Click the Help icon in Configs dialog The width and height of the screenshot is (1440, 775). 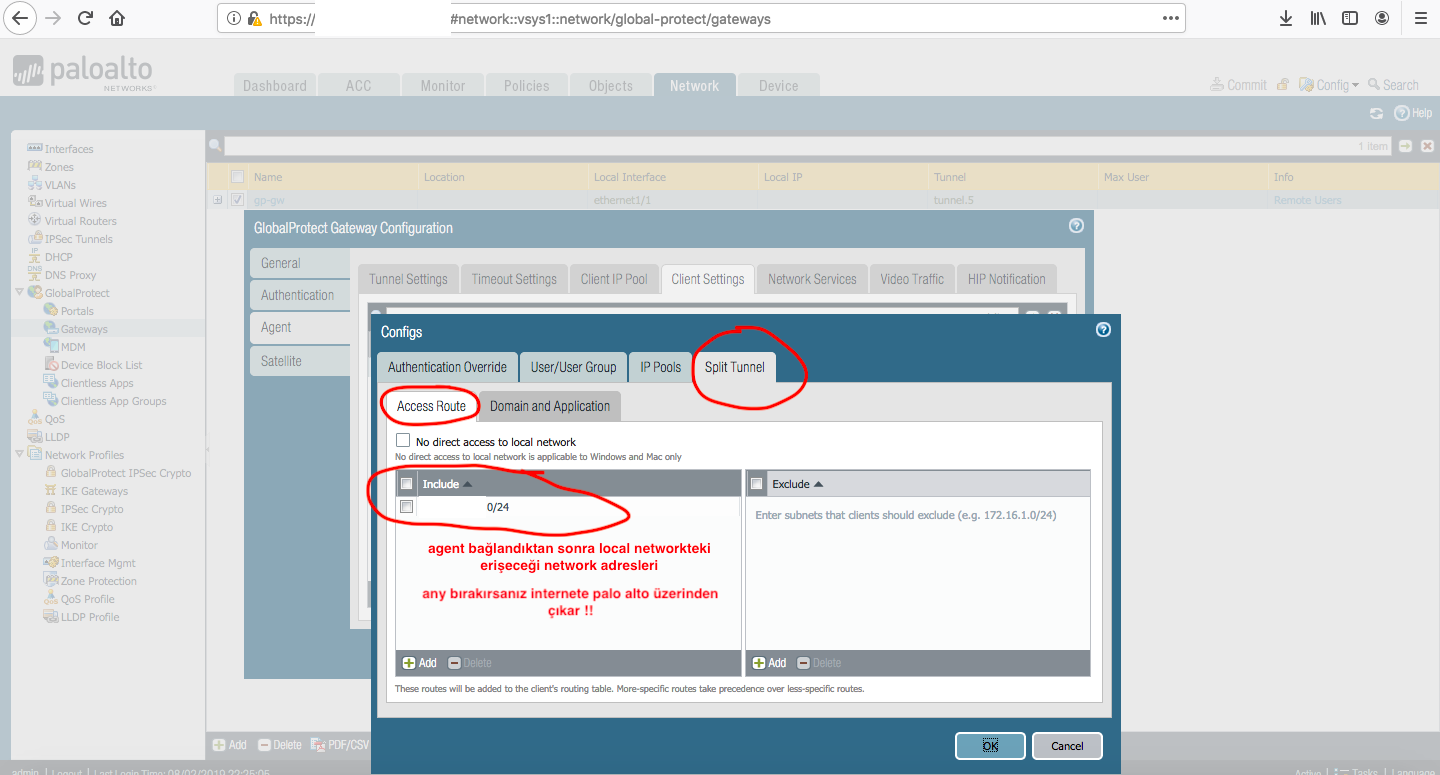[x=1103, y=330]
